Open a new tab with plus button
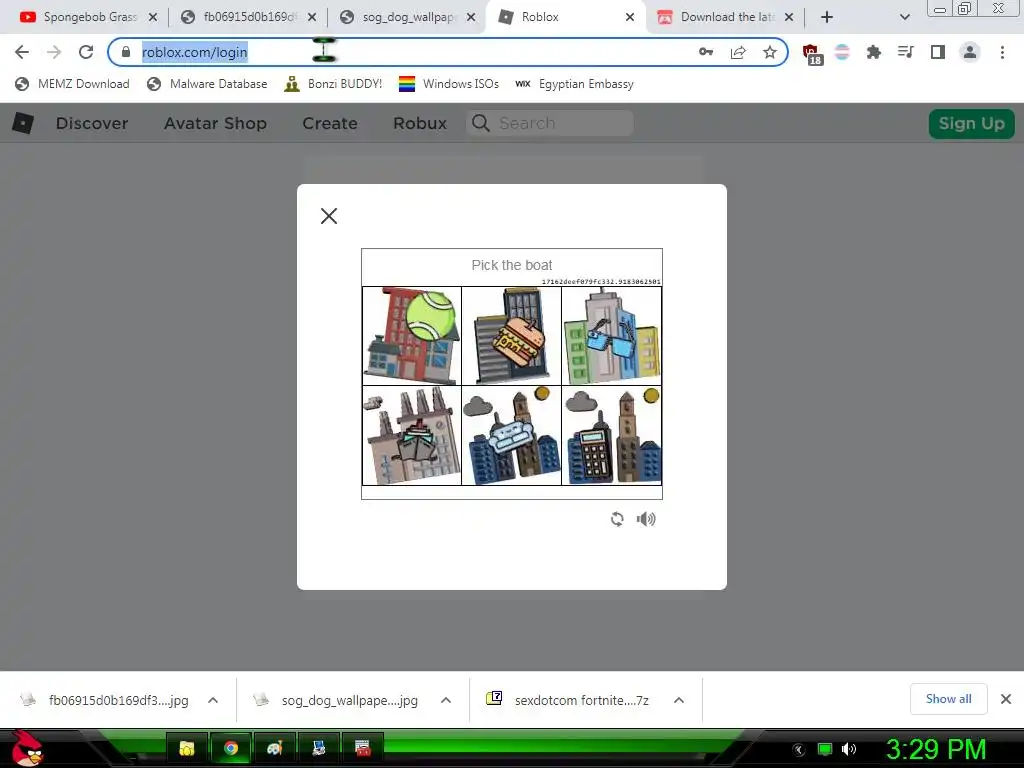 pyautogui.click(x=827, y=17)
